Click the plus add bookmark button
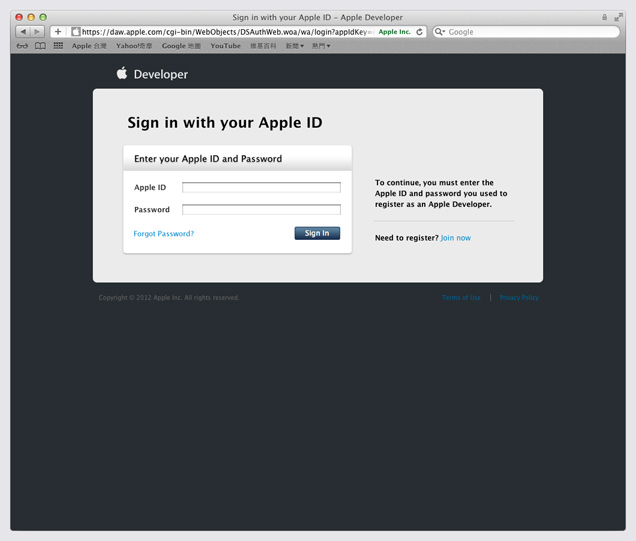Viewport: 636px width, 541px height. point(58,32)
